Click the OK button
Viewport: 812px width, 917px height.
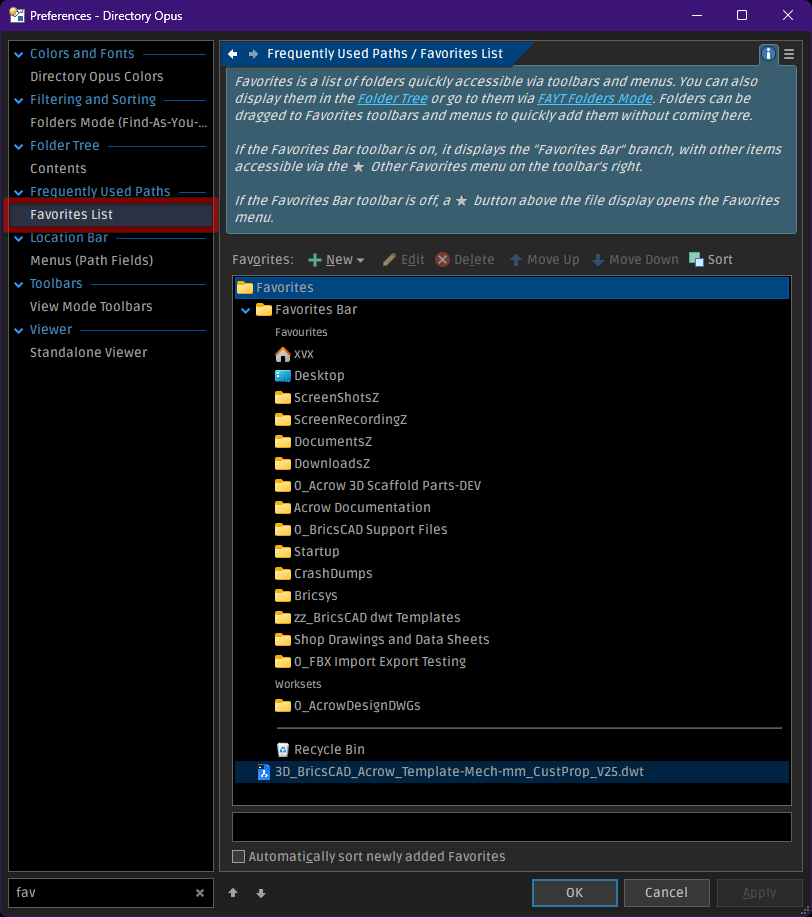click(574, 892)
